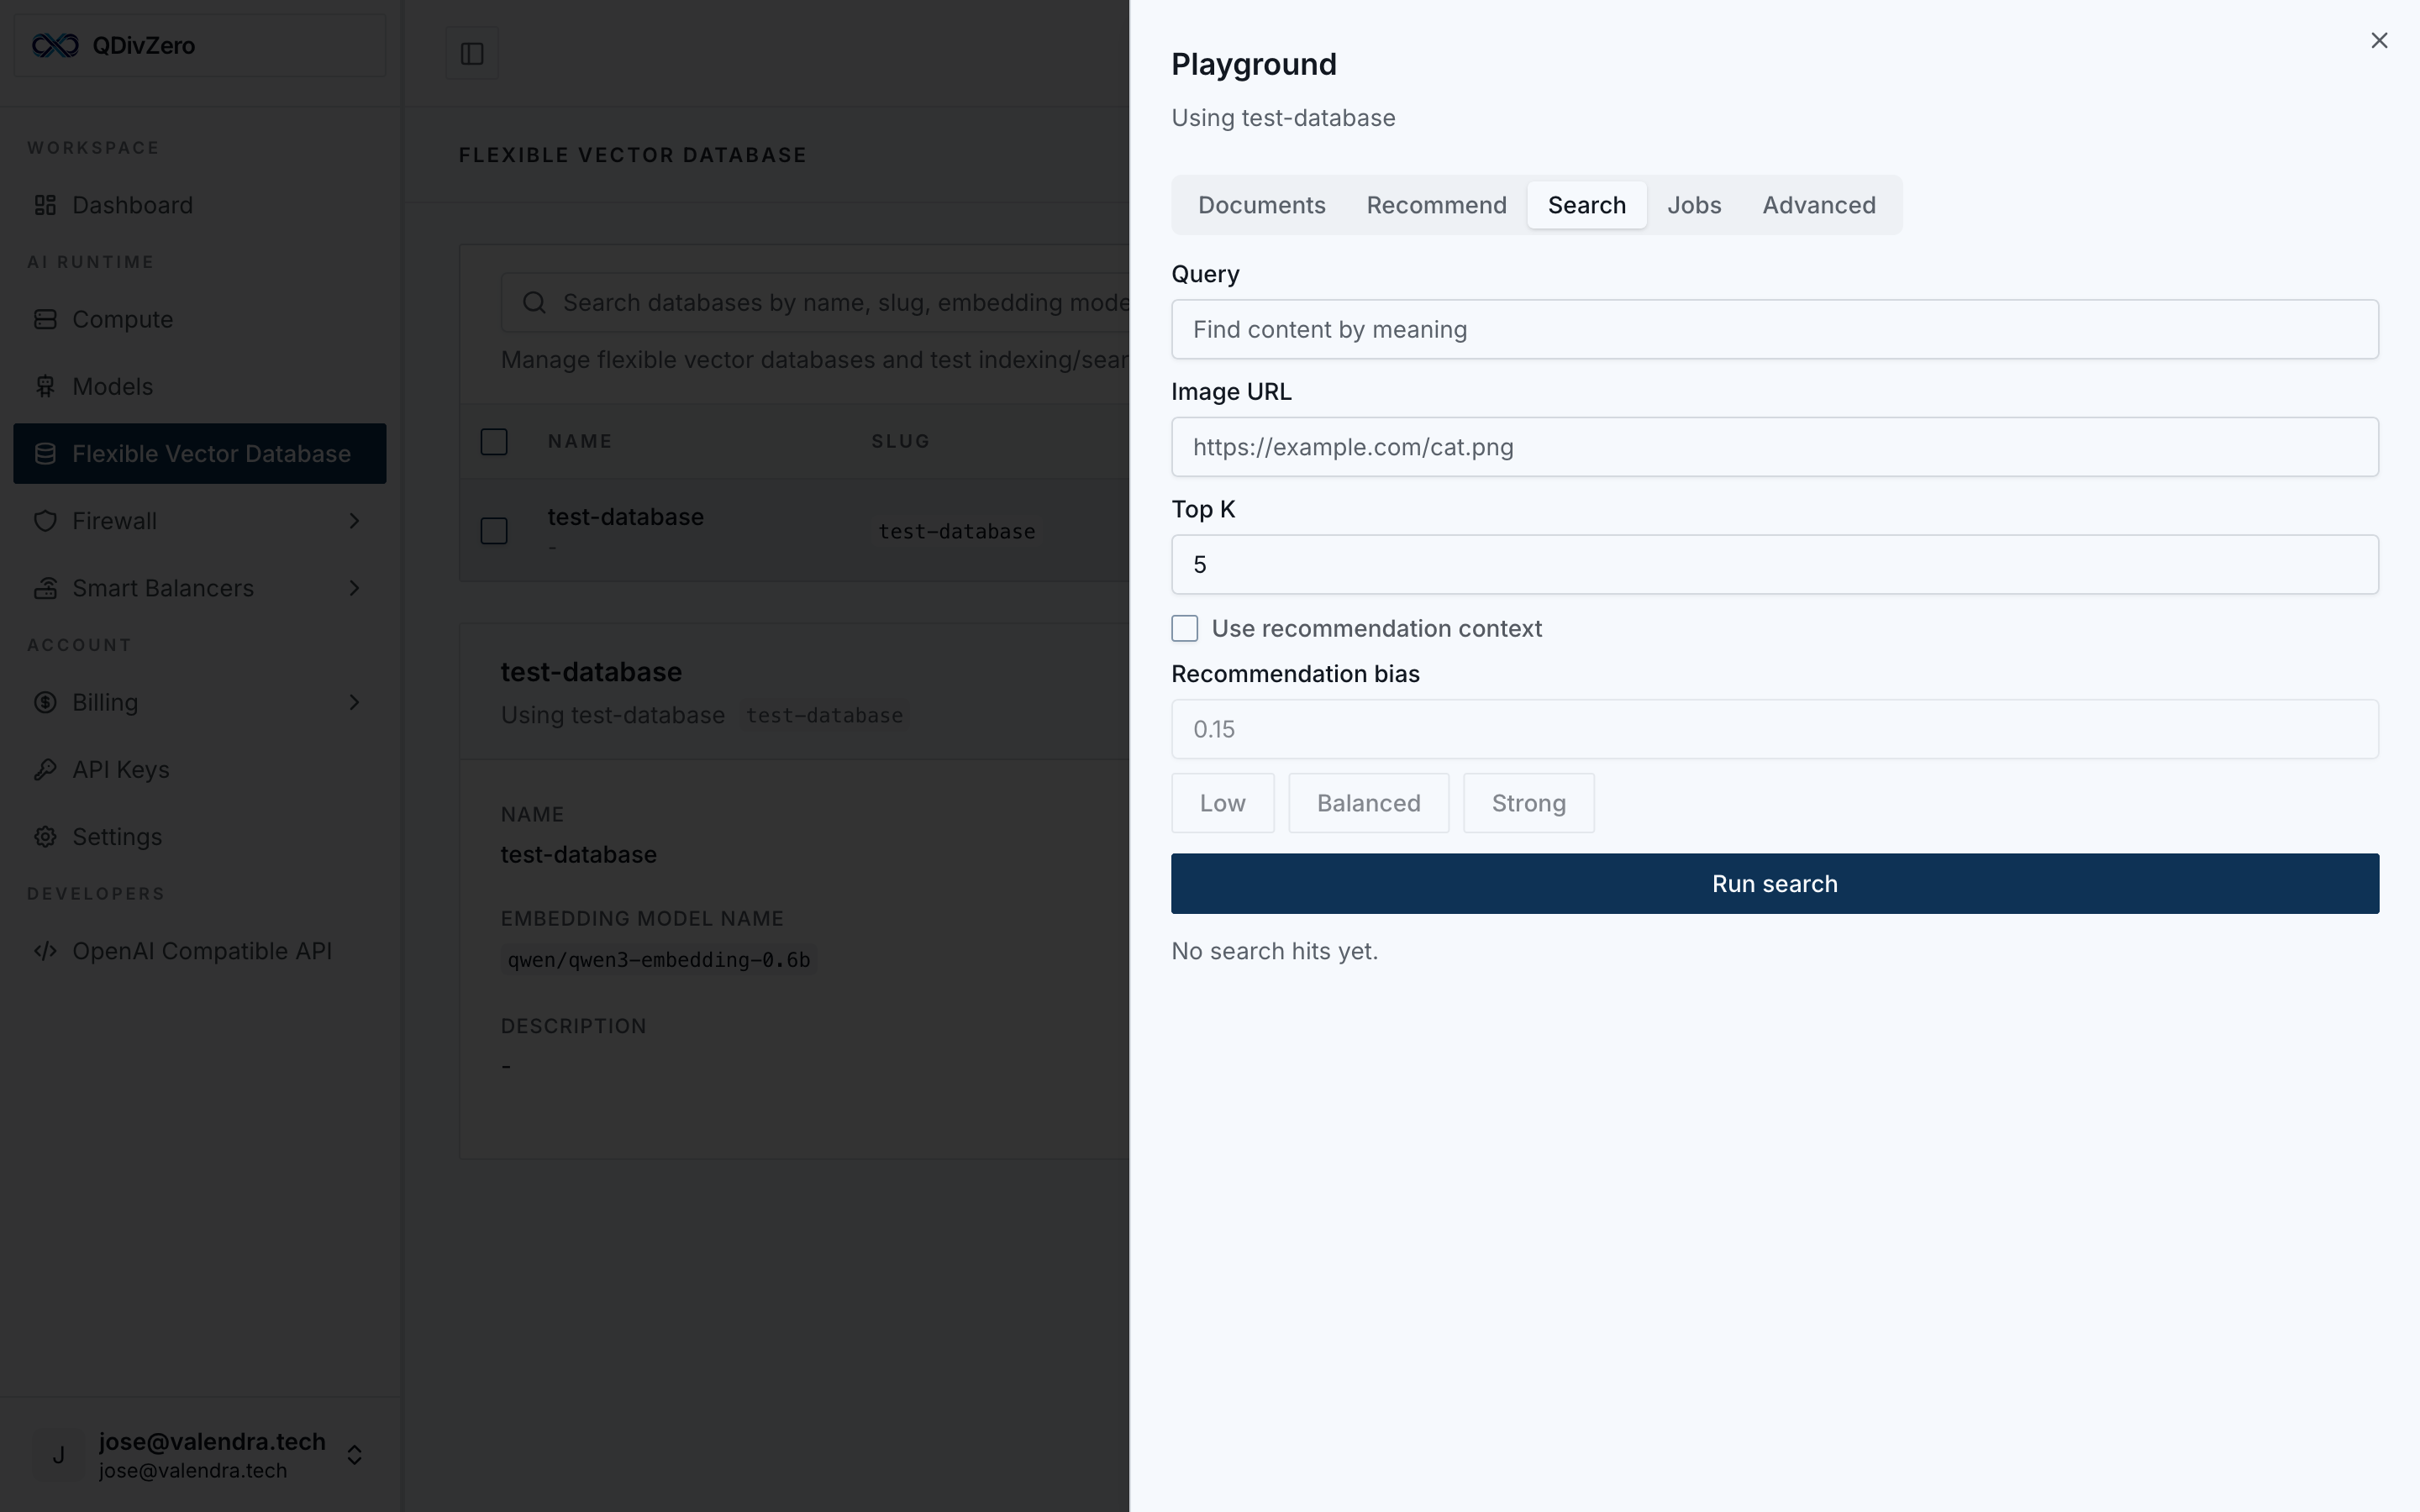The height and width of the screenshot is (1512, 2420).
Task: Focus the Query input field
Action: click(1775, 329)
